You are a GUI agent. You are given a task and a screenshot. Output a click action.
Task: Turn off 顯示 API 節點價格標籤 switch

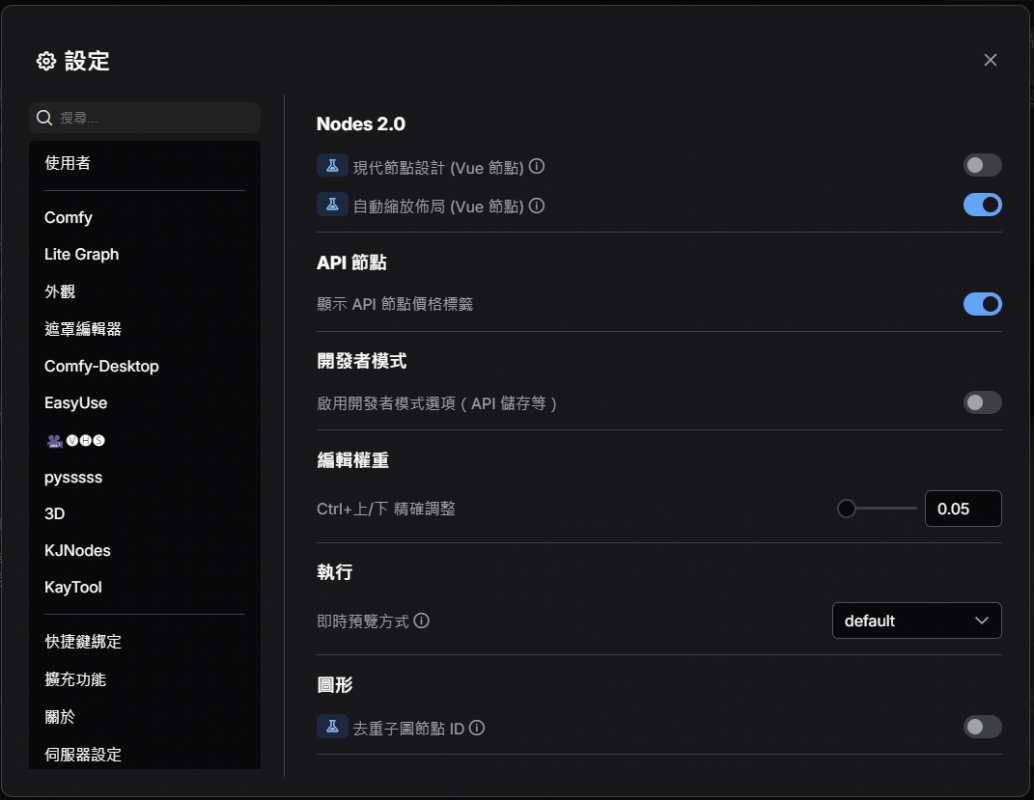(982, 304)
